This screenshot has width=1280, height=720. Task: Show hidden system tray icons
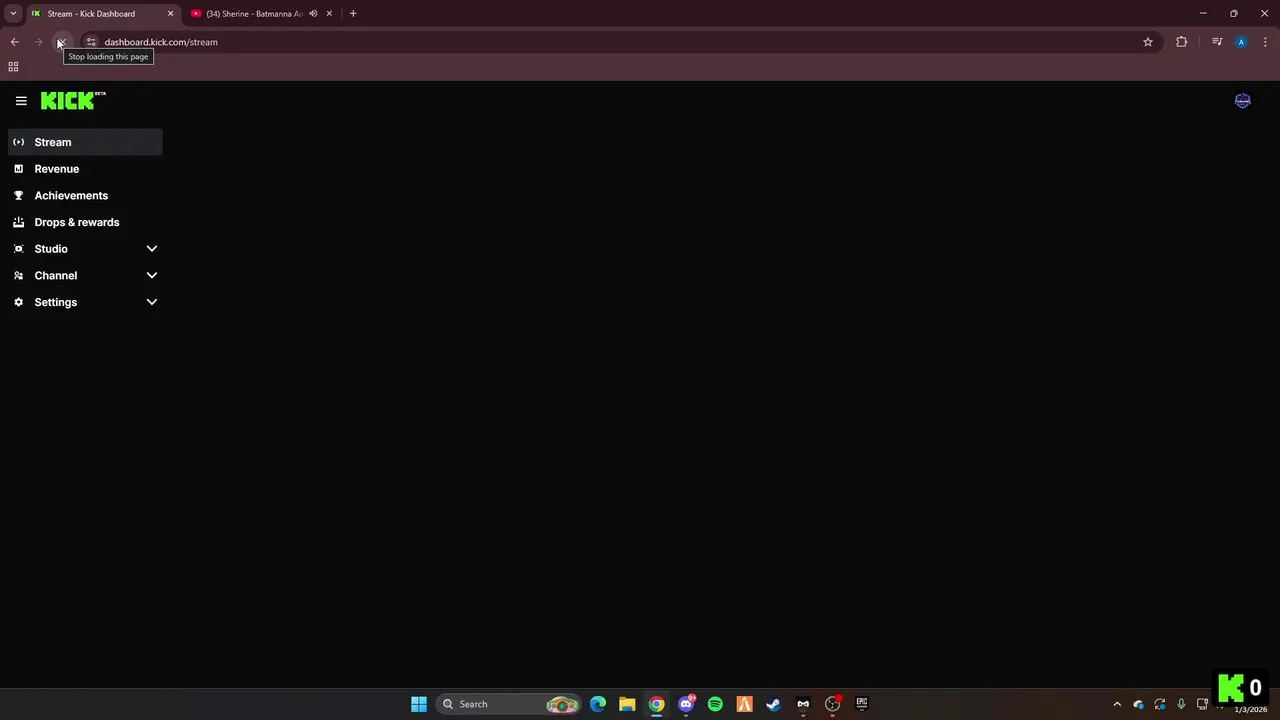1117,704
